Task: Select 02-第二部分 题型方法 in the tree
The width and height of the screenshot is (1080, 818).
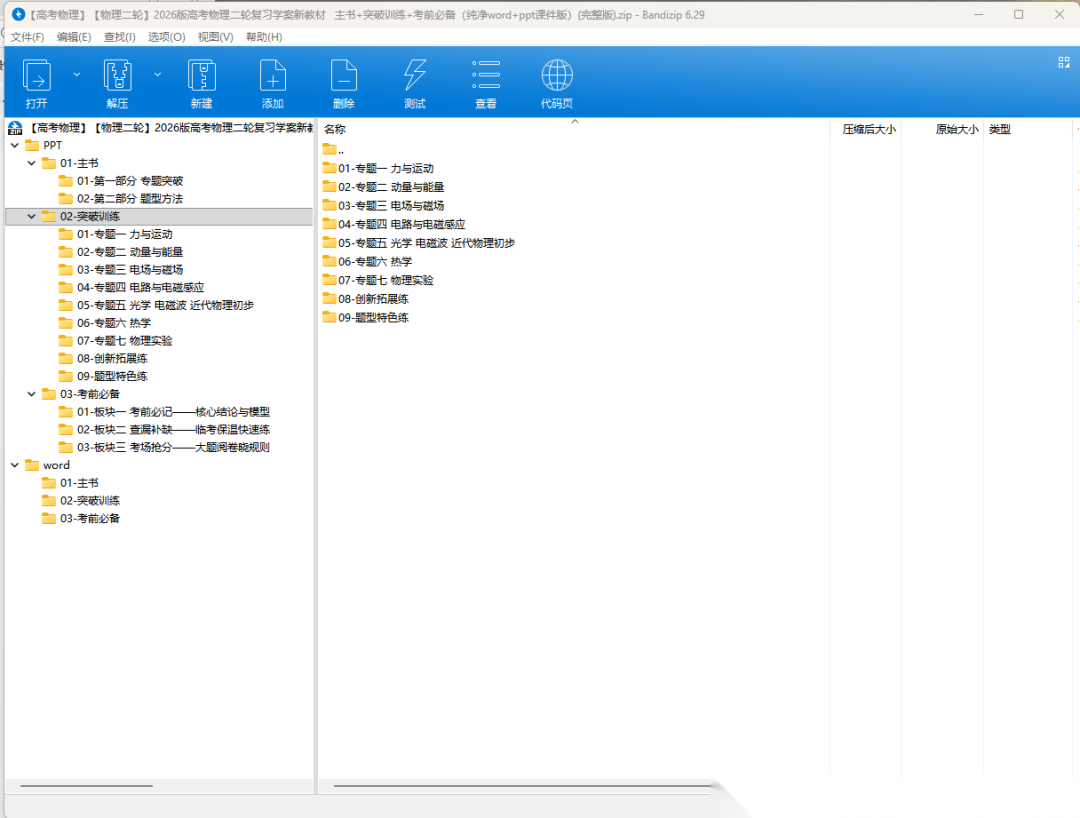Action: (130, 199)
